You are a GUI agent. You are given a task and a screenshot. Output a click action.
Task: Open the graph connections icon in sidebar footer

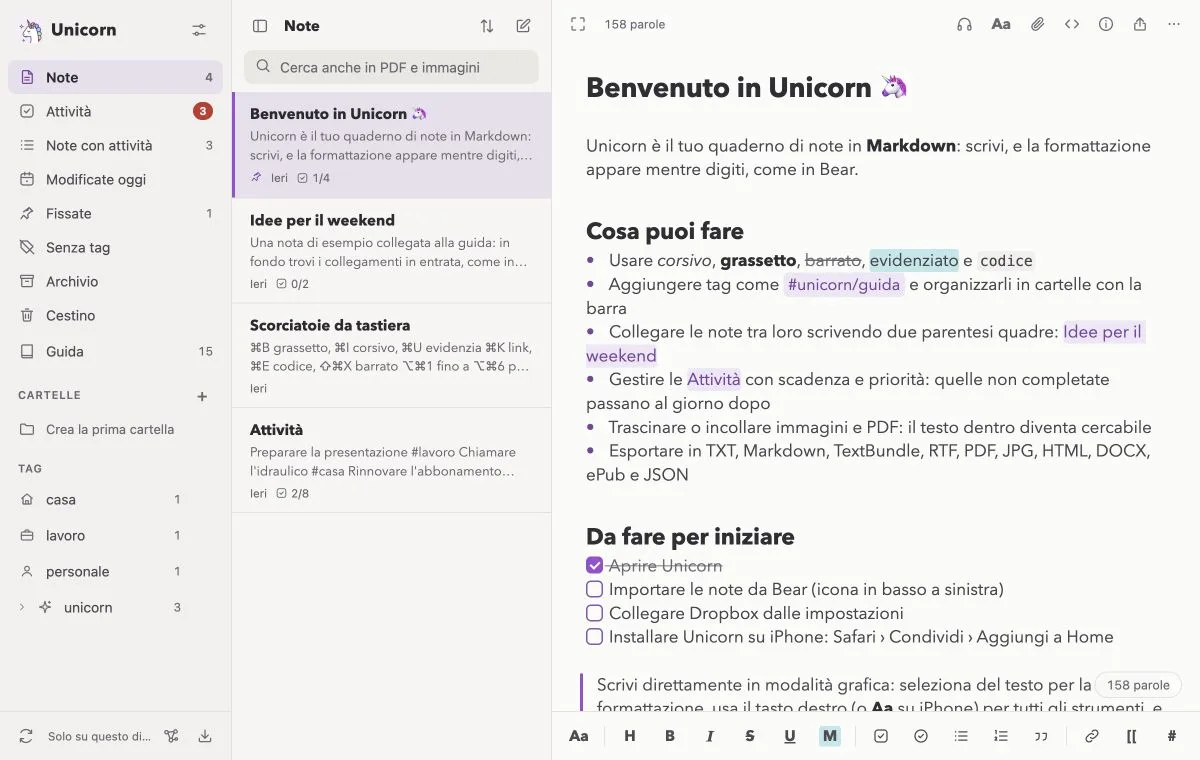pyautogui.click(x=172, y=736)
